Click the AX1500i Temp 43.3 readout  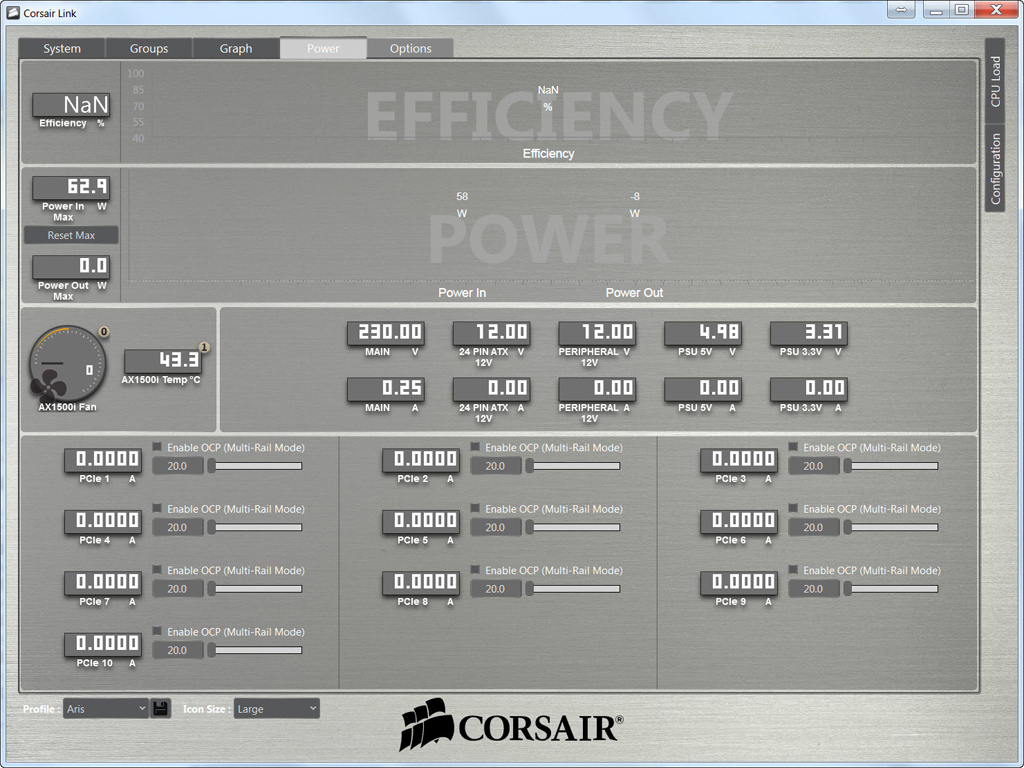pos(163,360)
